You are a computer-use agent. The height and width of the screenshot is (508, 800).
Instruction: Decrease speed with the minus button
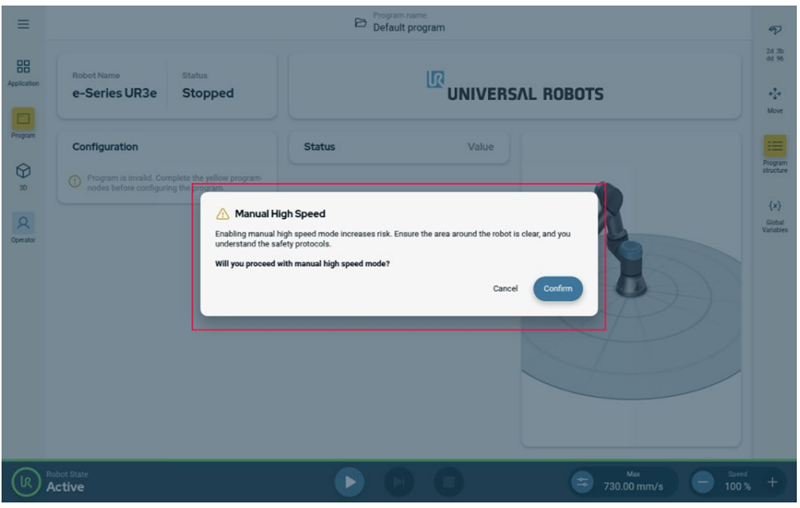pos(703,482)
